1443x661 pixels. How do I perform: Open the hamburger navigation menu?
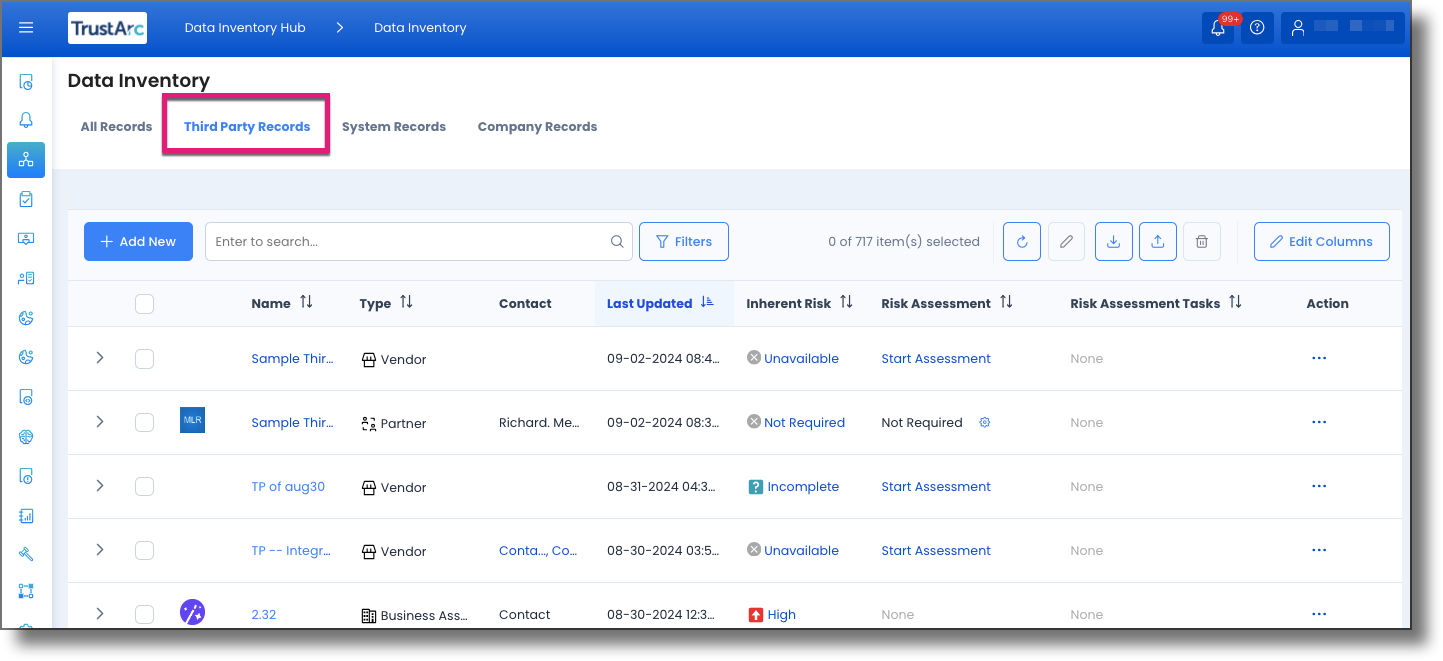pos(26,27)
